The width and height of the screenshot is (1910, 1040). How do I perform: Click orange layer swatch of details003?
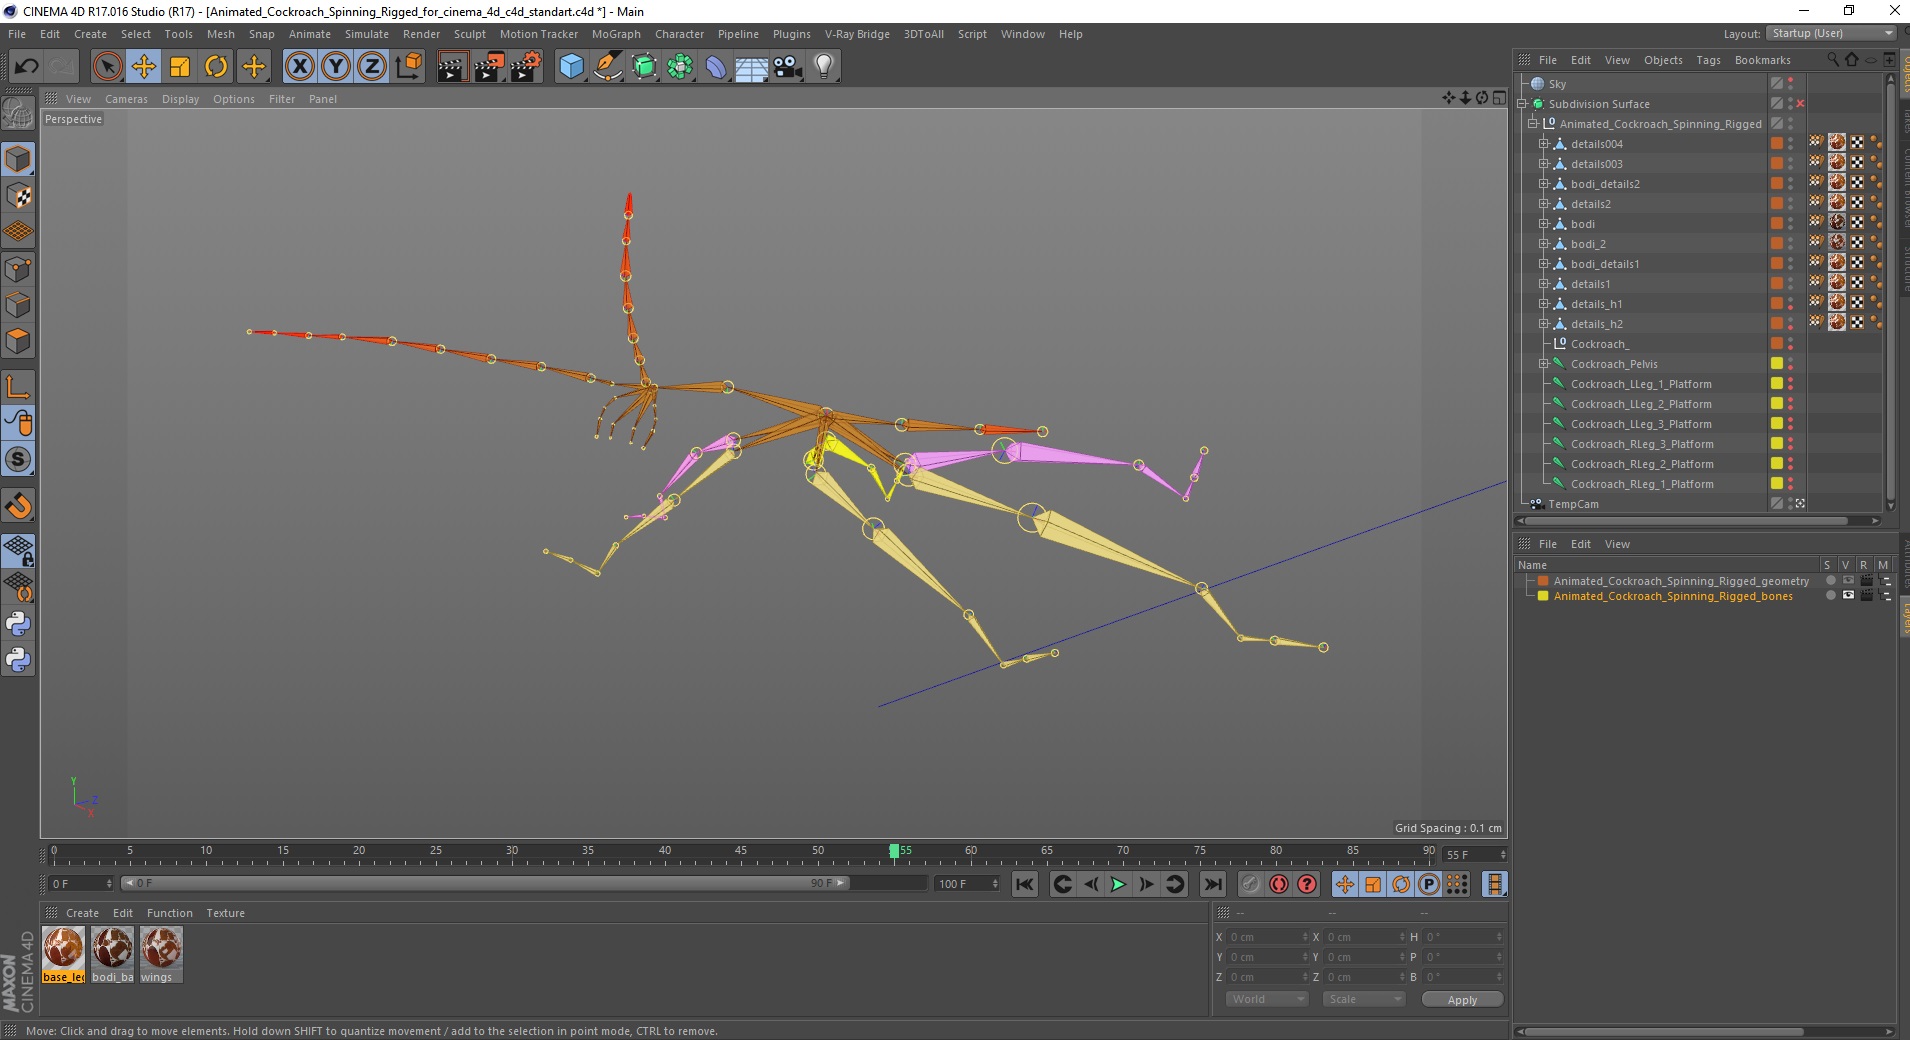click(x=1777, y=164)
